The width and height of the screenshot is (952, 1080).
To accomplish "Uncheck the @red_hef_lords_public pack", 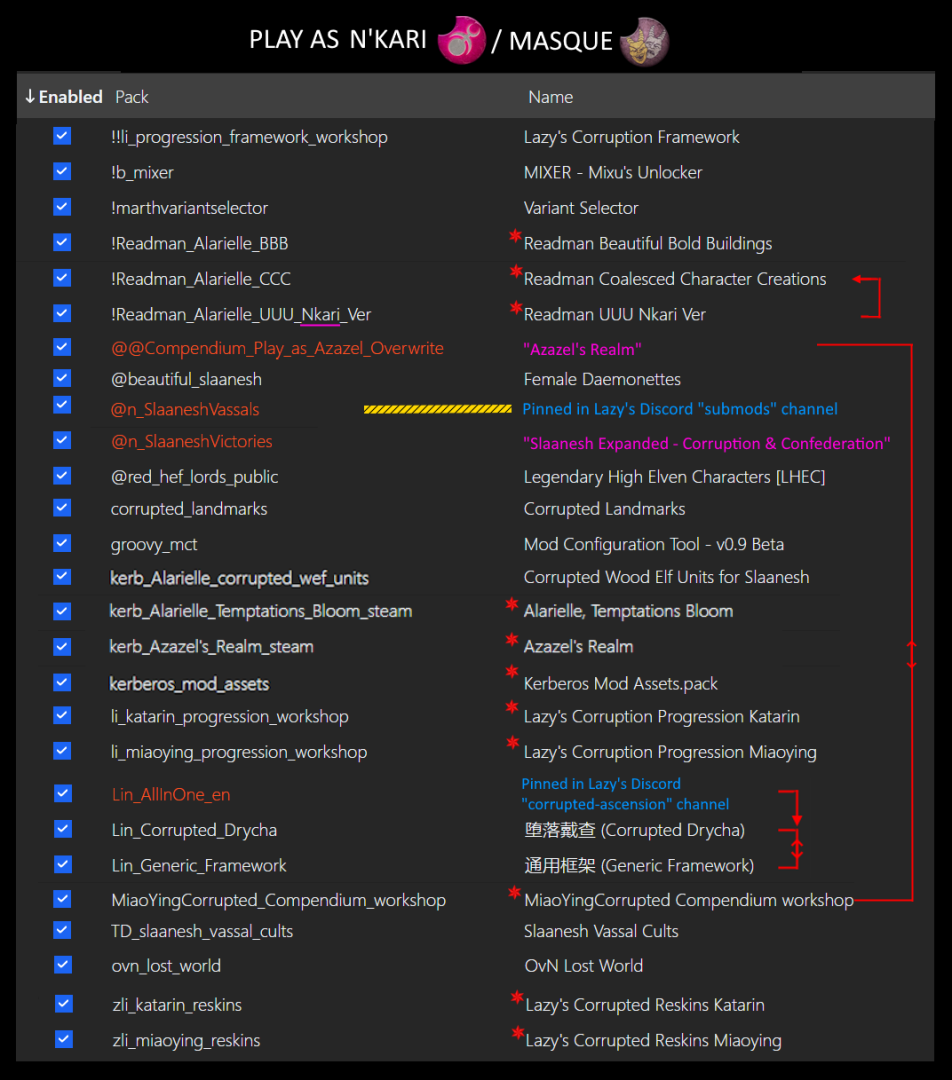I will point(62,475).
